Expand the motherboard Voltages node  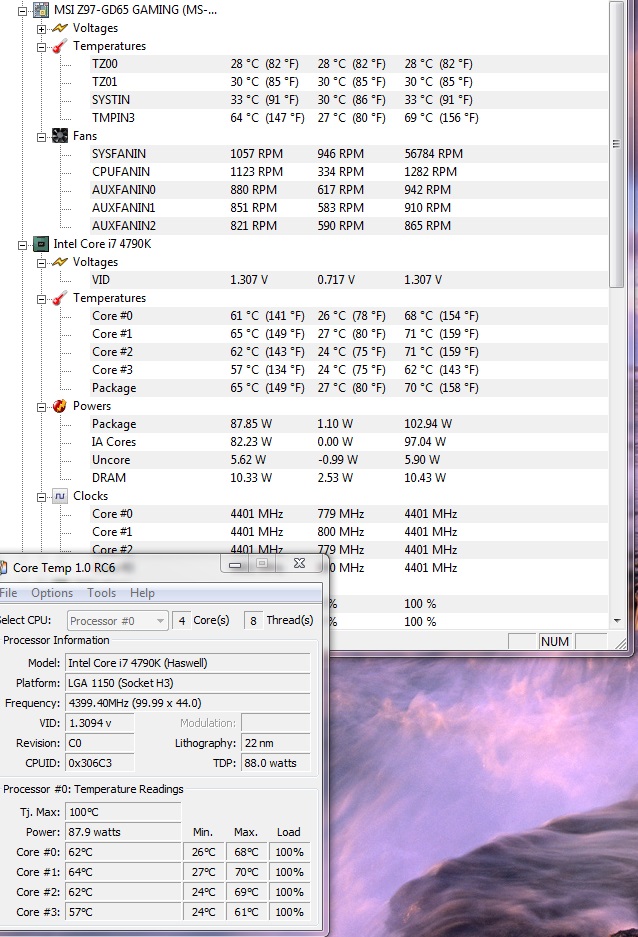pos(41,29)
